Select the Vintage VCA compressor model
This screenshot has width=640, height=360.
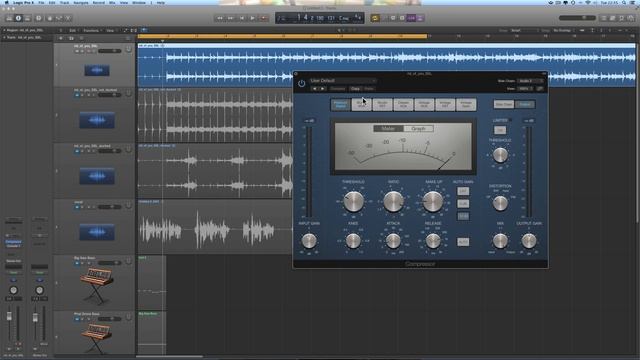point(424,104)
